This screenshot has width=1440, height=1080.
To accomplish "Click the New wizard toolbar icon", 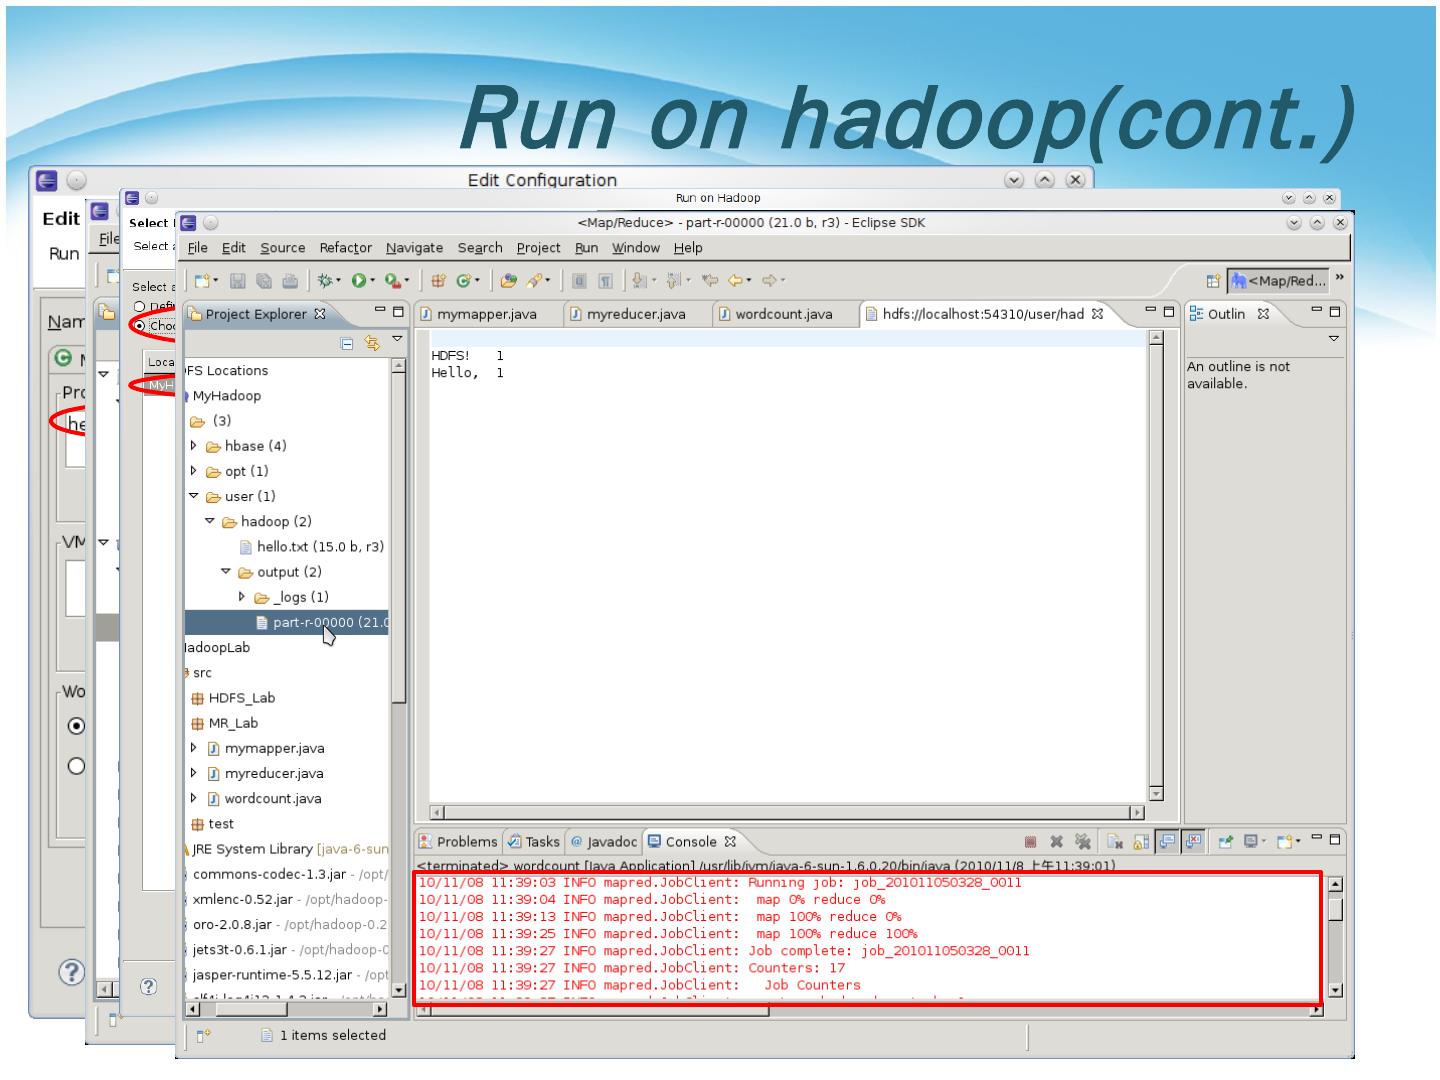I will click(203, 281).
